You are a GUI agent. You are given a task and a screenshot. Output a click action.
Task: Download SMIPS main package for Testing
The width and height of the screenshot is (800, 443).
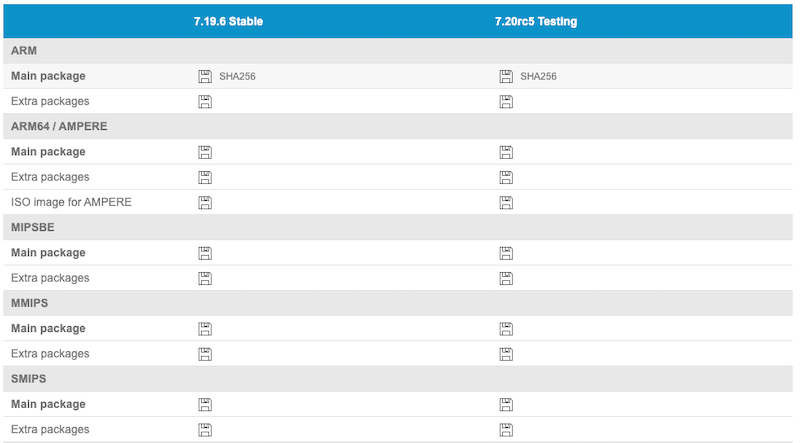506,404
